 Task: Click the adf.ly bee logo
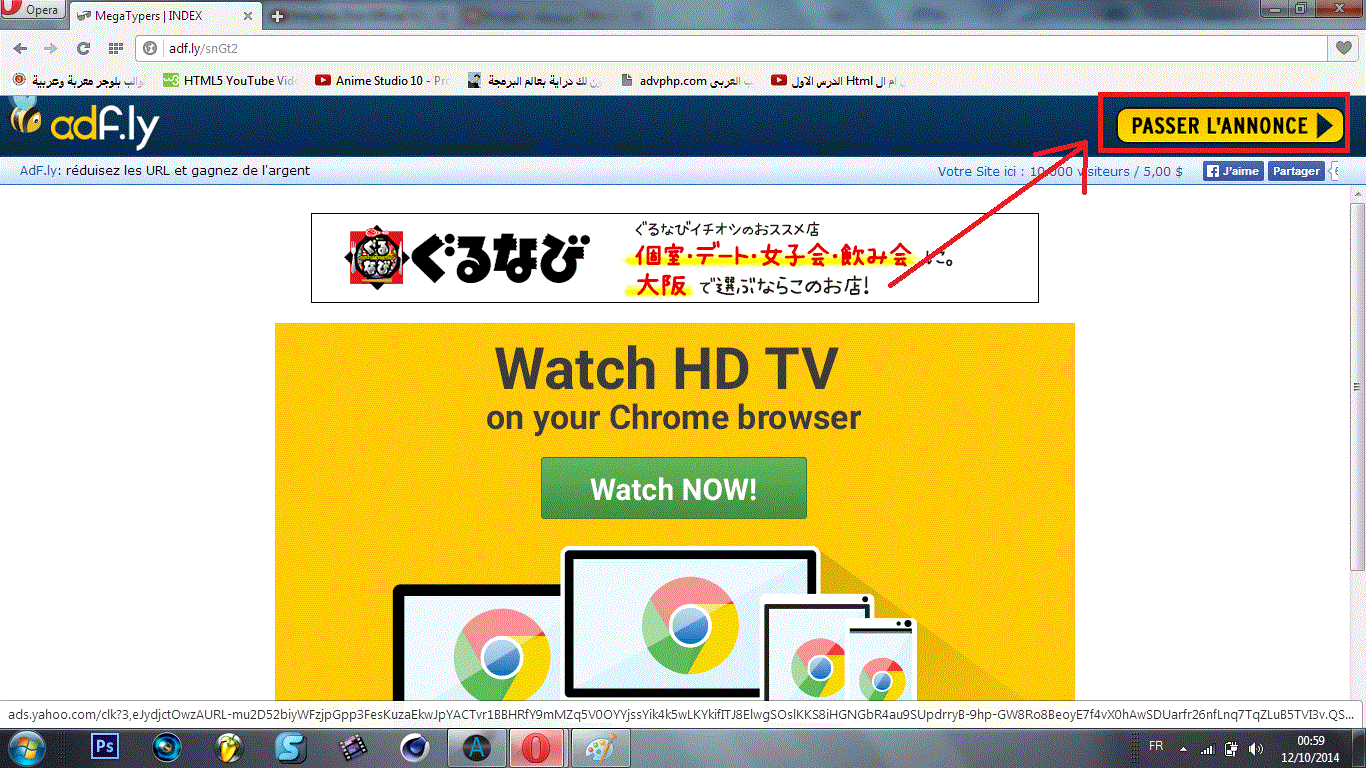point(85,125)
